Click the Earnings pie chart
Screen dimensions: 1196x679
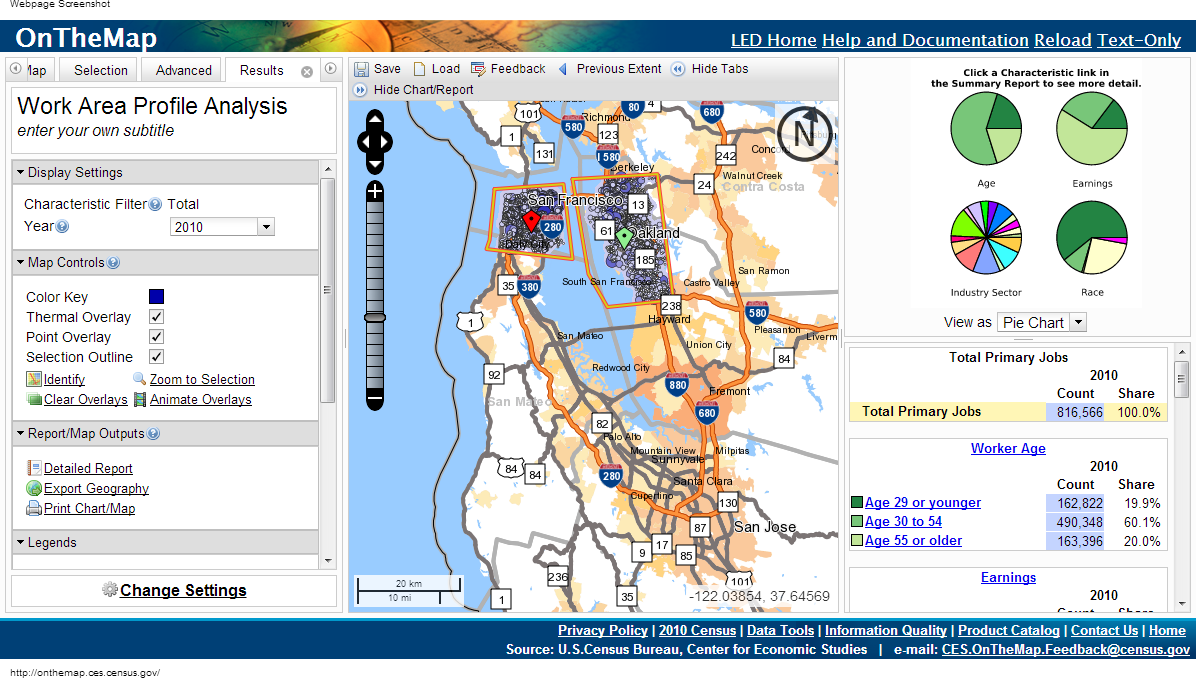click(x=1092, y=128)
